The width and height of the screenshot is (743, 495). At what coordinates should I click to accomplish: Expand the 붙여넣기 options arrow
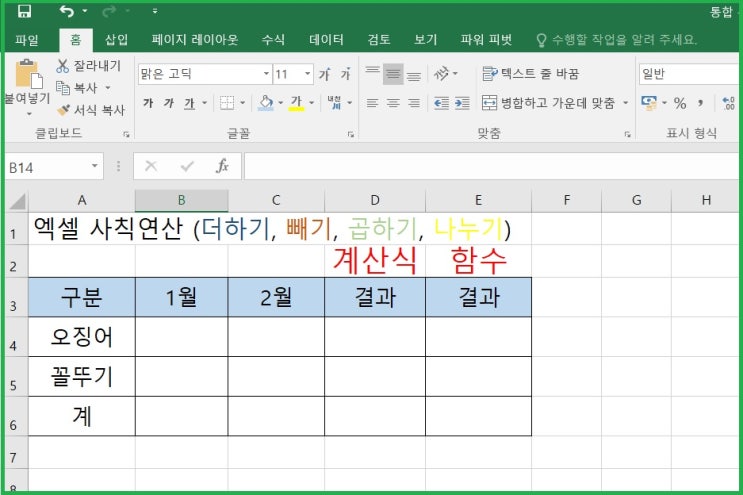[28, 114]
